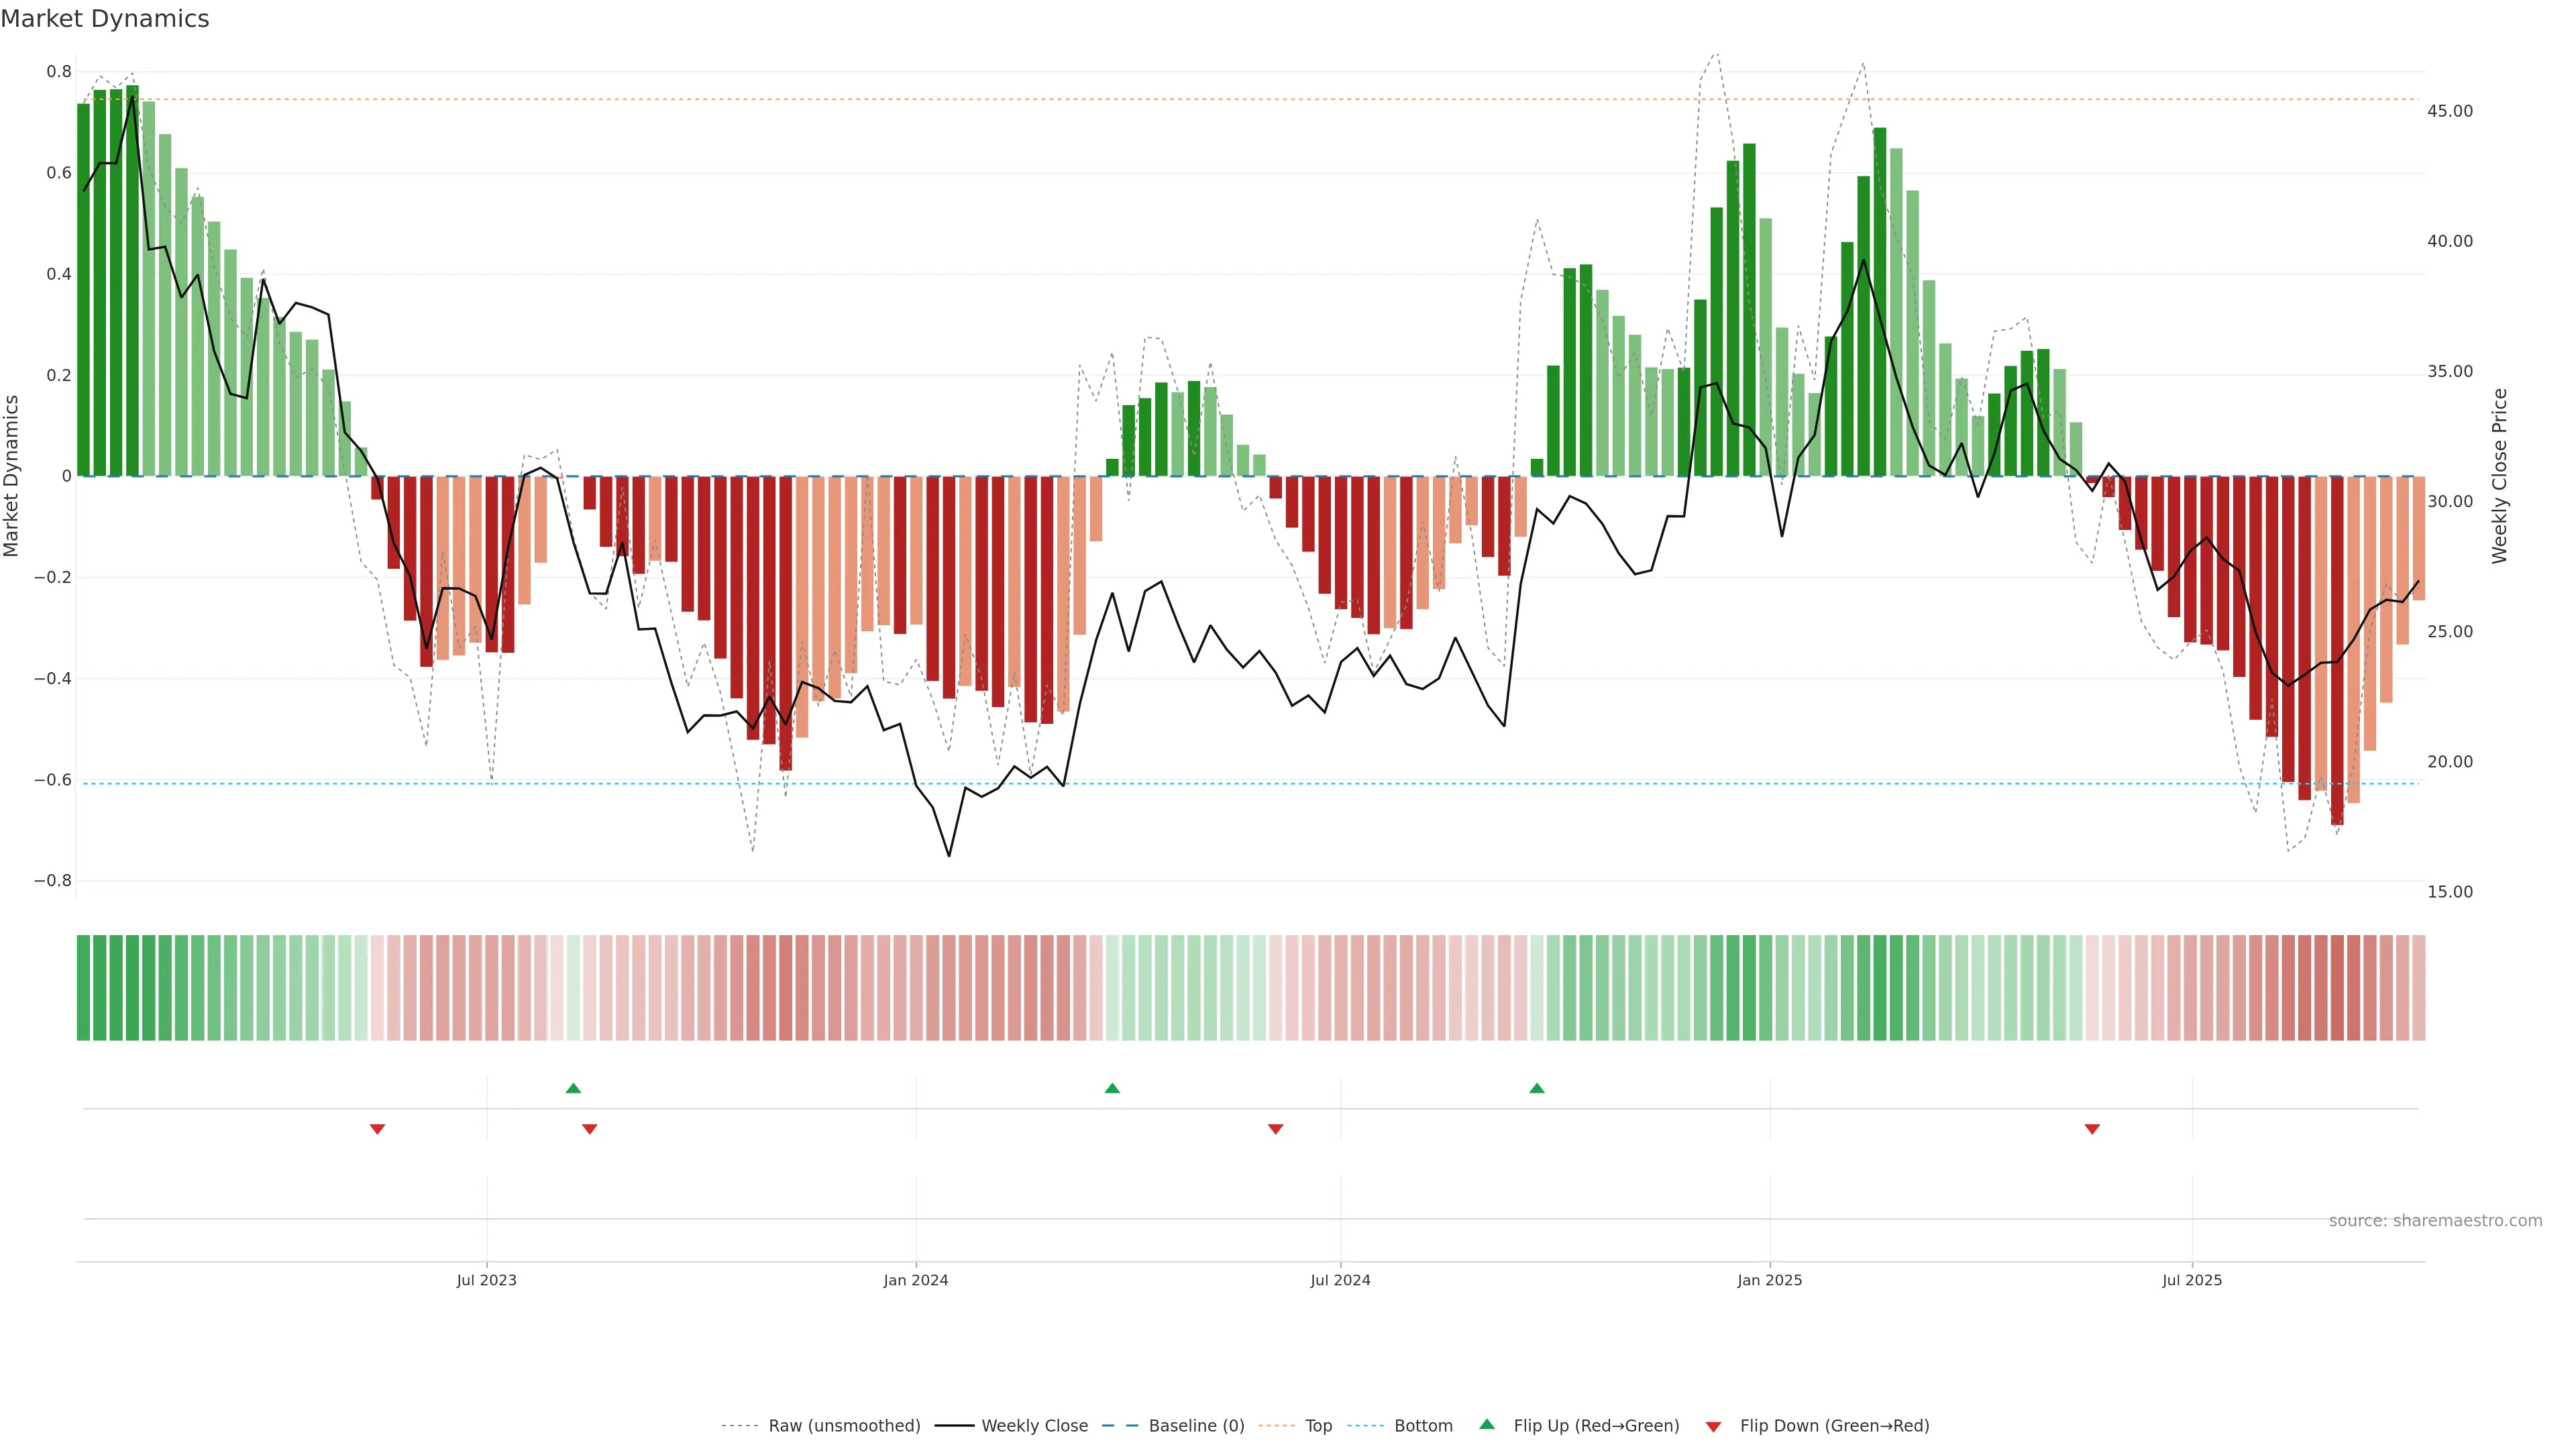Click the Jan 2025 x-axis label

(1769, 1280)
